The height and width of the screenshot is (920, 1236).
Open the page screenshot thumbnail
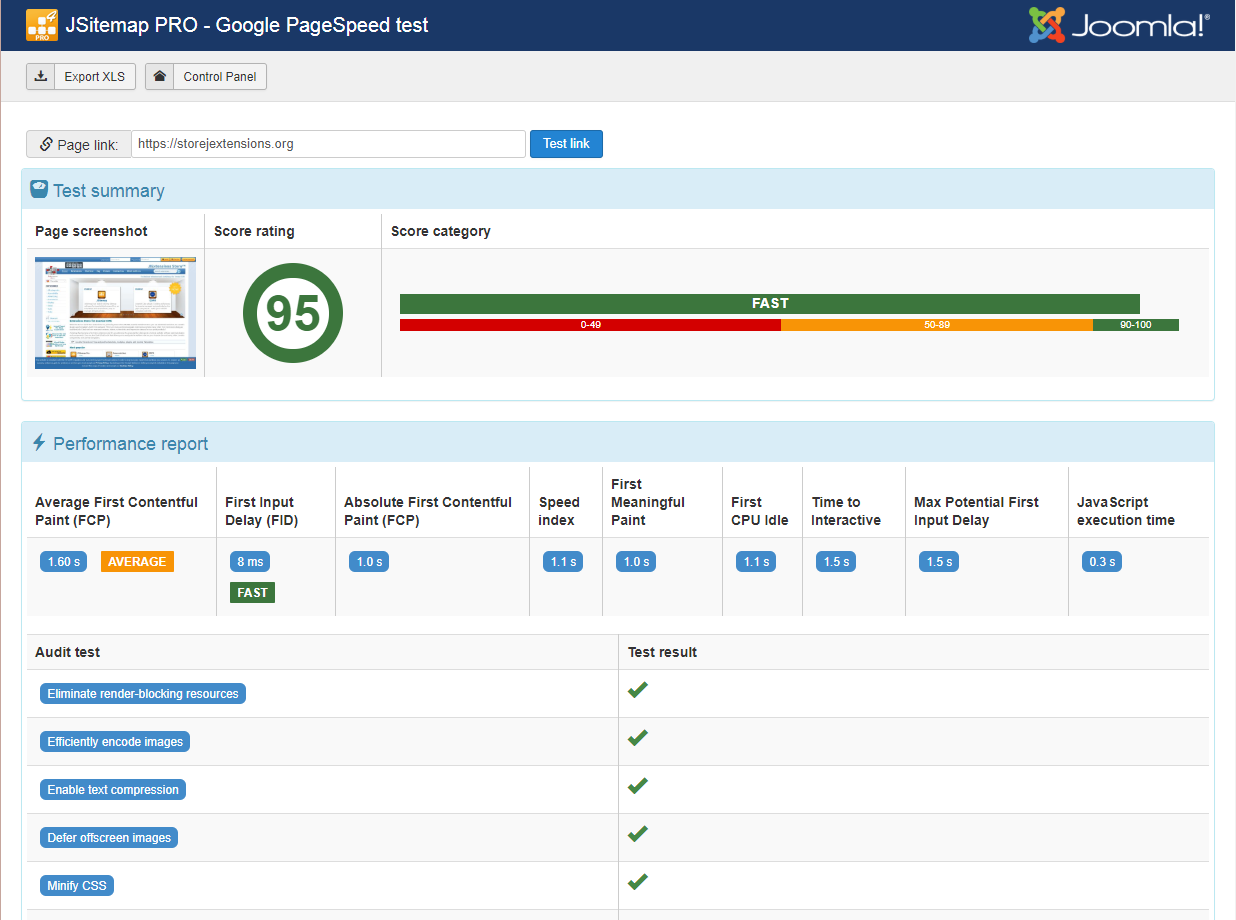click(116, 313)
